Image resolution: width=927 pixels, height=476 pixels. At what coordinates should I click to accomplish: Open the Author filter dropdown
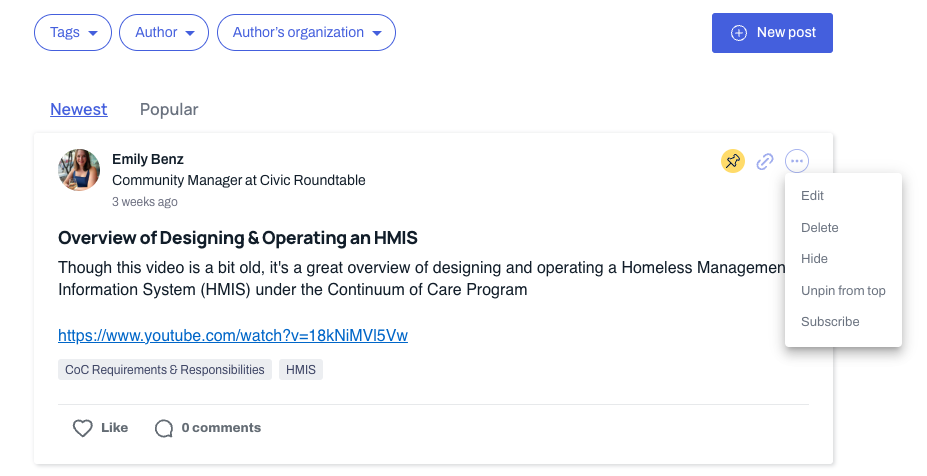[x=164, y=33]
